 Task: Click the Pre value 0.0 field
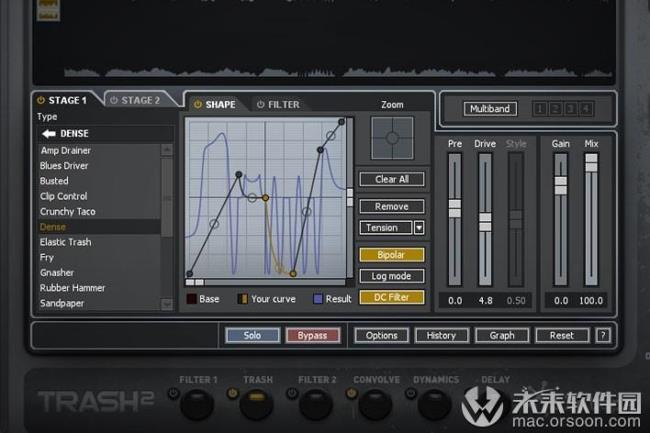[455, 301]
